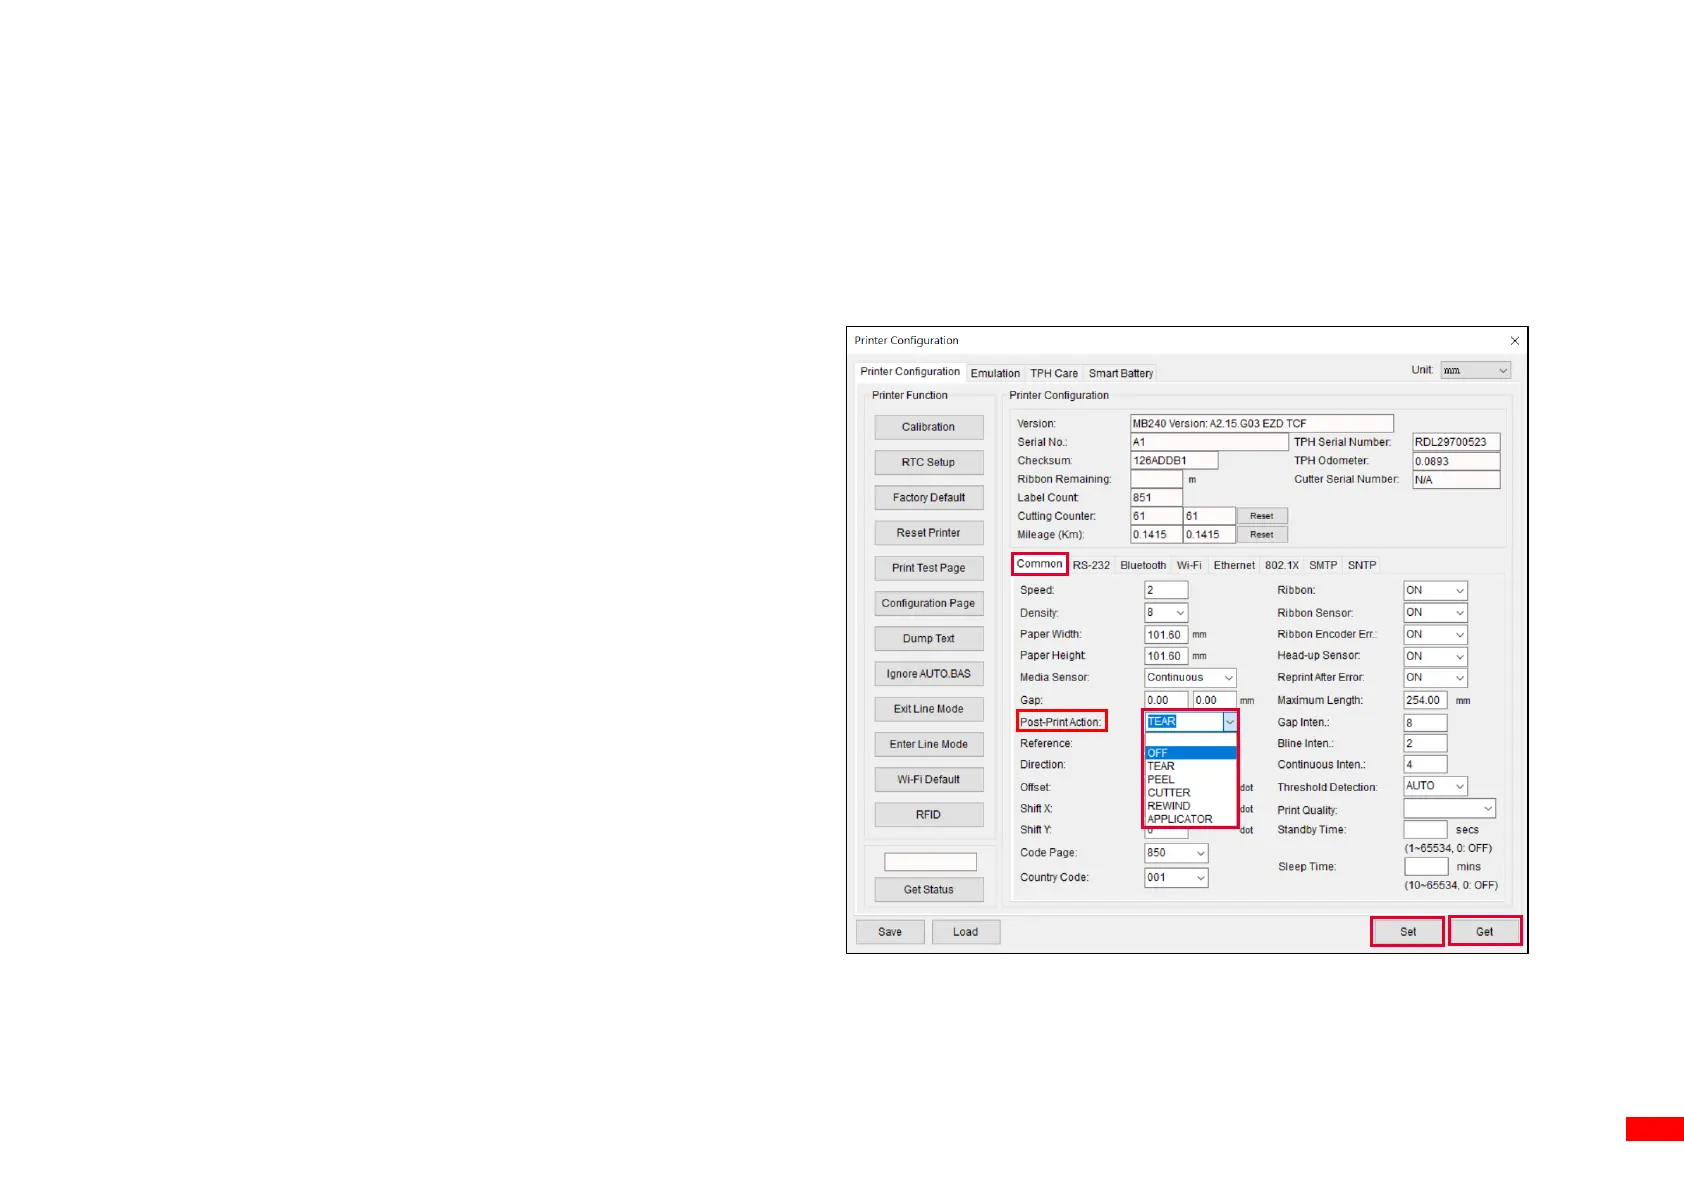Click the Continuous Inten. field
The width and height of the screenshot is (1684, 1191).
1425,764
